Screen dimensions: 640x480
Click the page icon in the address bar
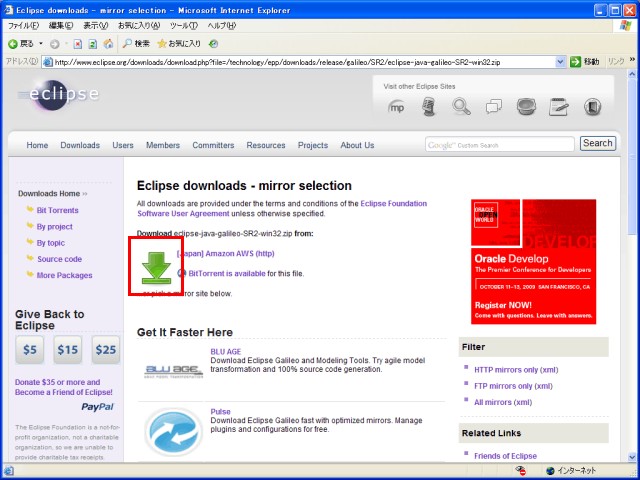48,62
